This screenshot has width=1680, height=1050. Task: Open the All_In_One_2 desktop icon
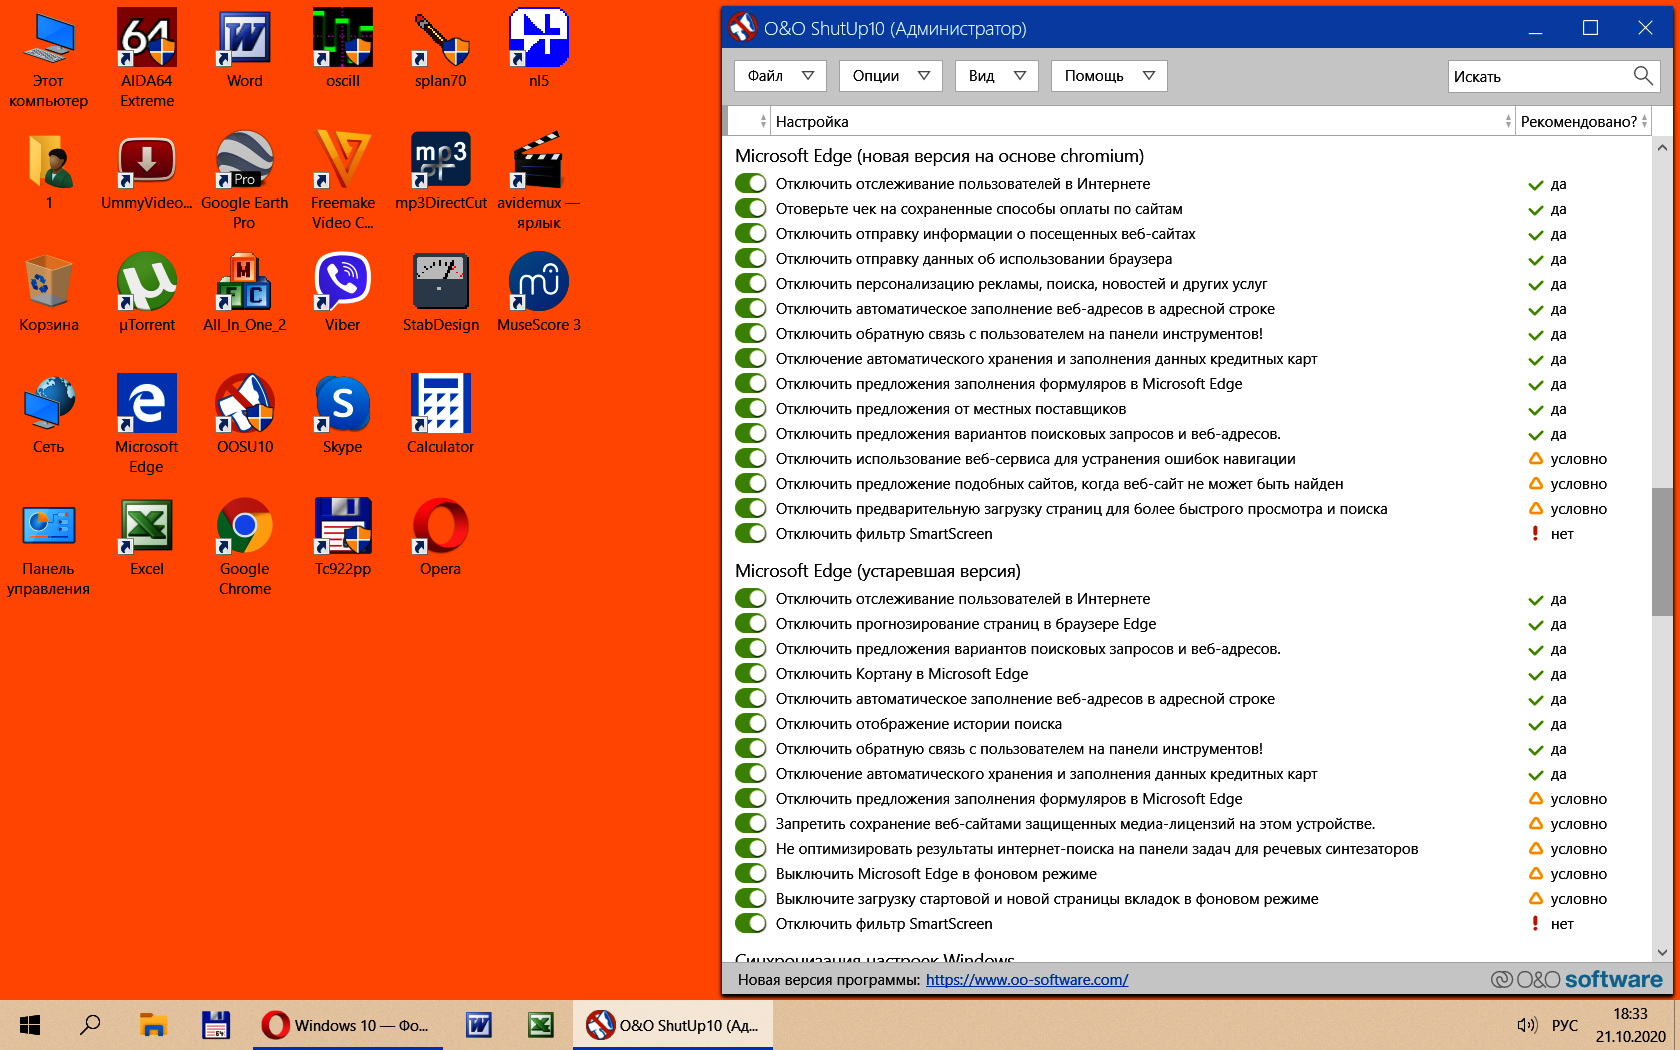pyautogui.click(x=245, y=292)
